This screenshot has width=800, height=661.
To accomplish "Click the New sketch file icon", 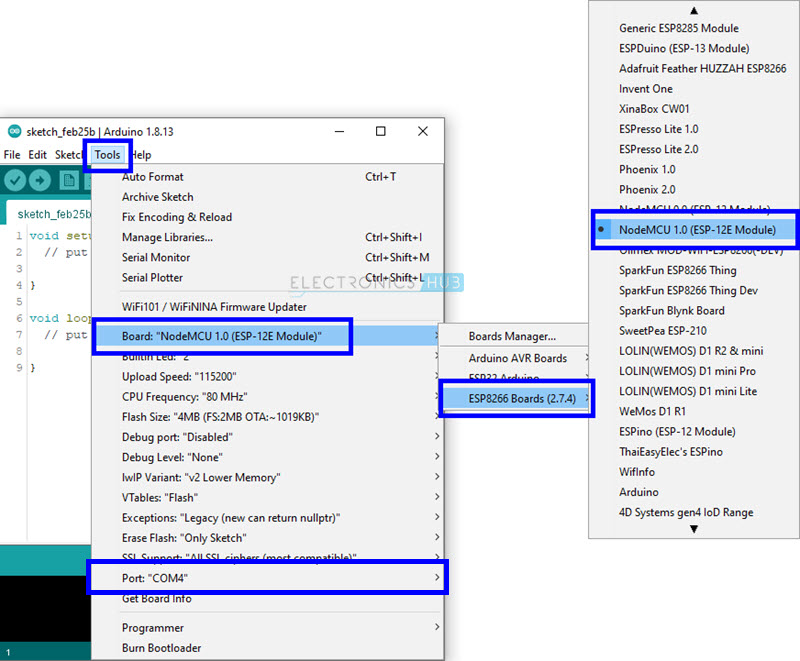I will [68, 180].
